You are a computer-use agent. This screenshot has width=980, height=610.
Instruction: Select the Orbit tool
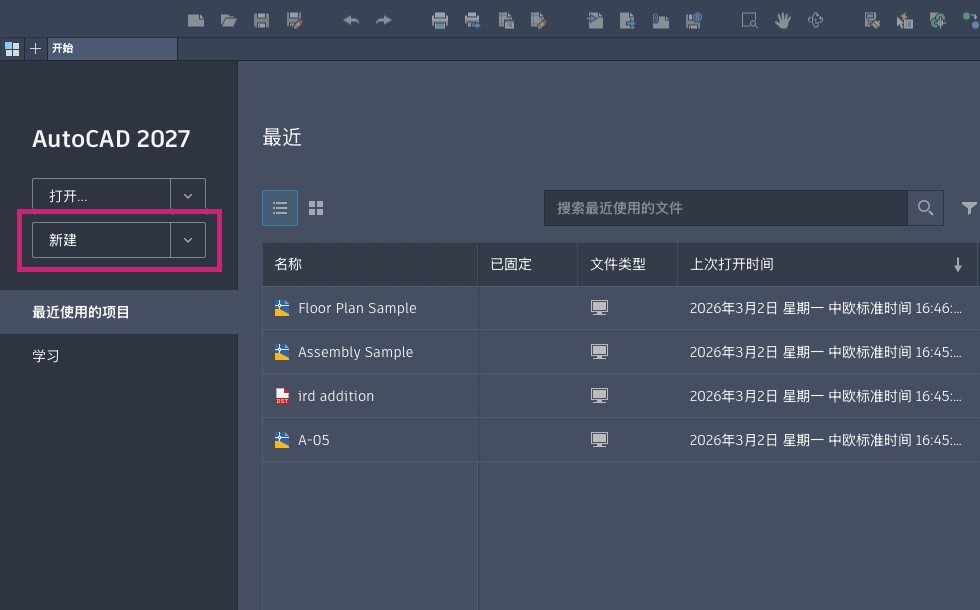[x=815, y=21]
